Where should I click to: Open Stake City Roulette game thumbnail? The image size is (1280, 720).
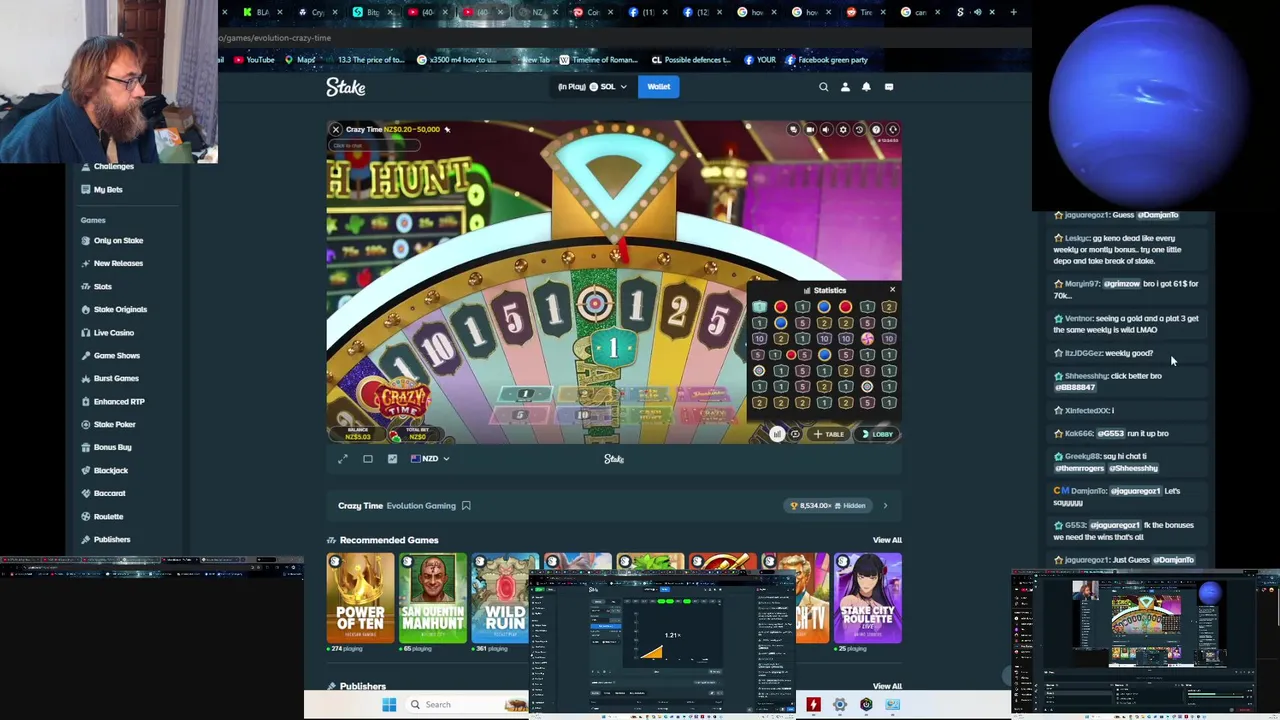click(868, 597)
